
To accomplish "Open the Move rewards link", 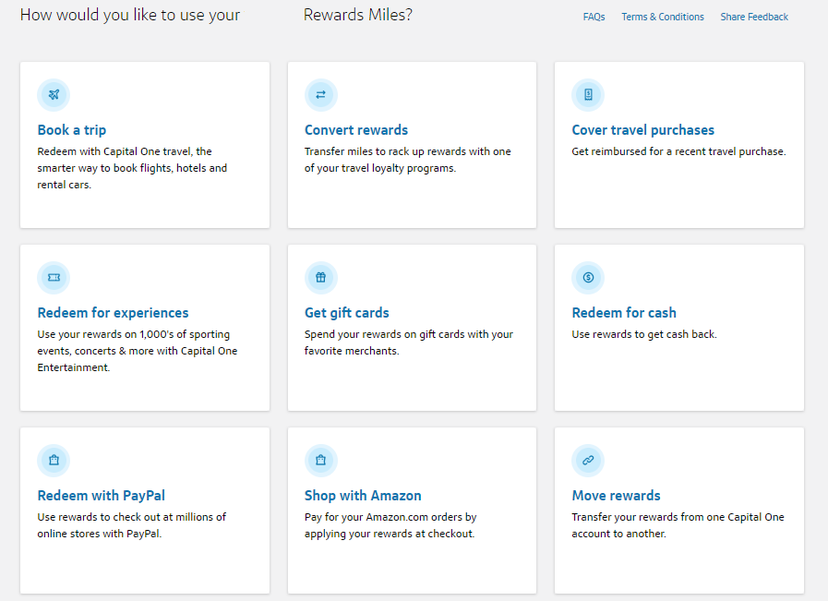I will tap(617, 495).
